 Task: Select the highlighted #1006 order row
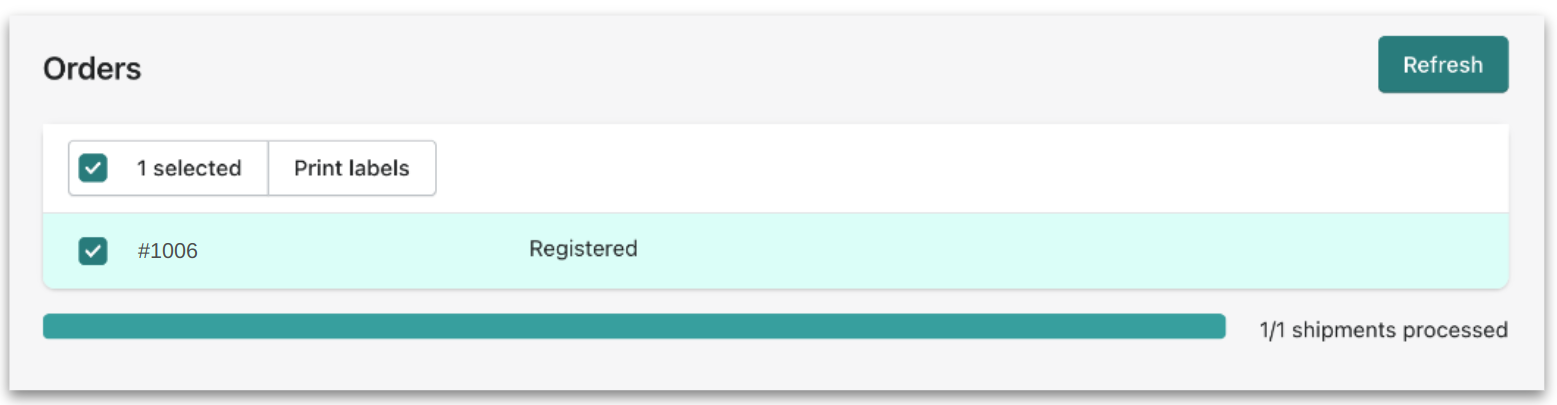click(900, 251)
